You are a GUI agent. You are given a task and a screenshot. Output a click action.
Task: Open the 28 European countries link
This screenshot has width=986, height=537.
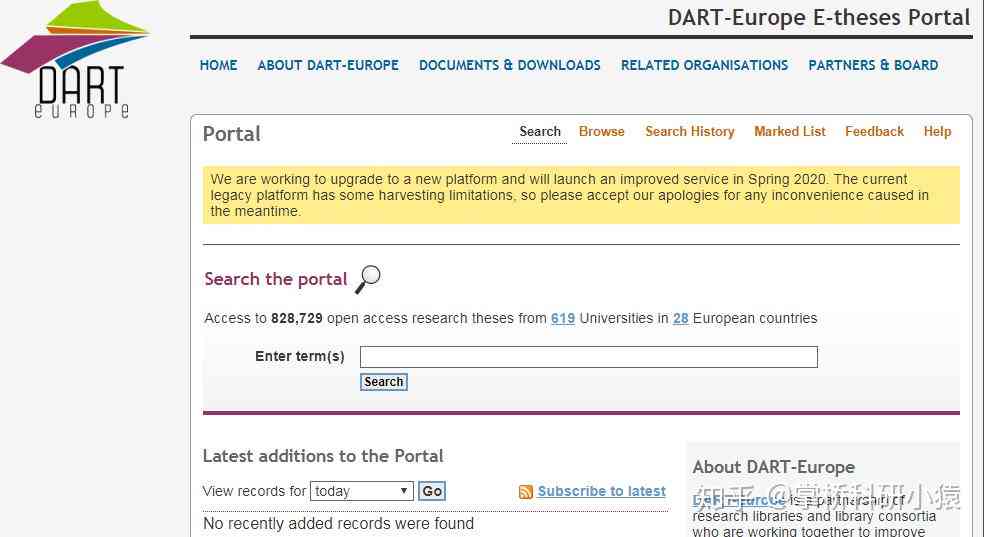click(x=680, y=318)
